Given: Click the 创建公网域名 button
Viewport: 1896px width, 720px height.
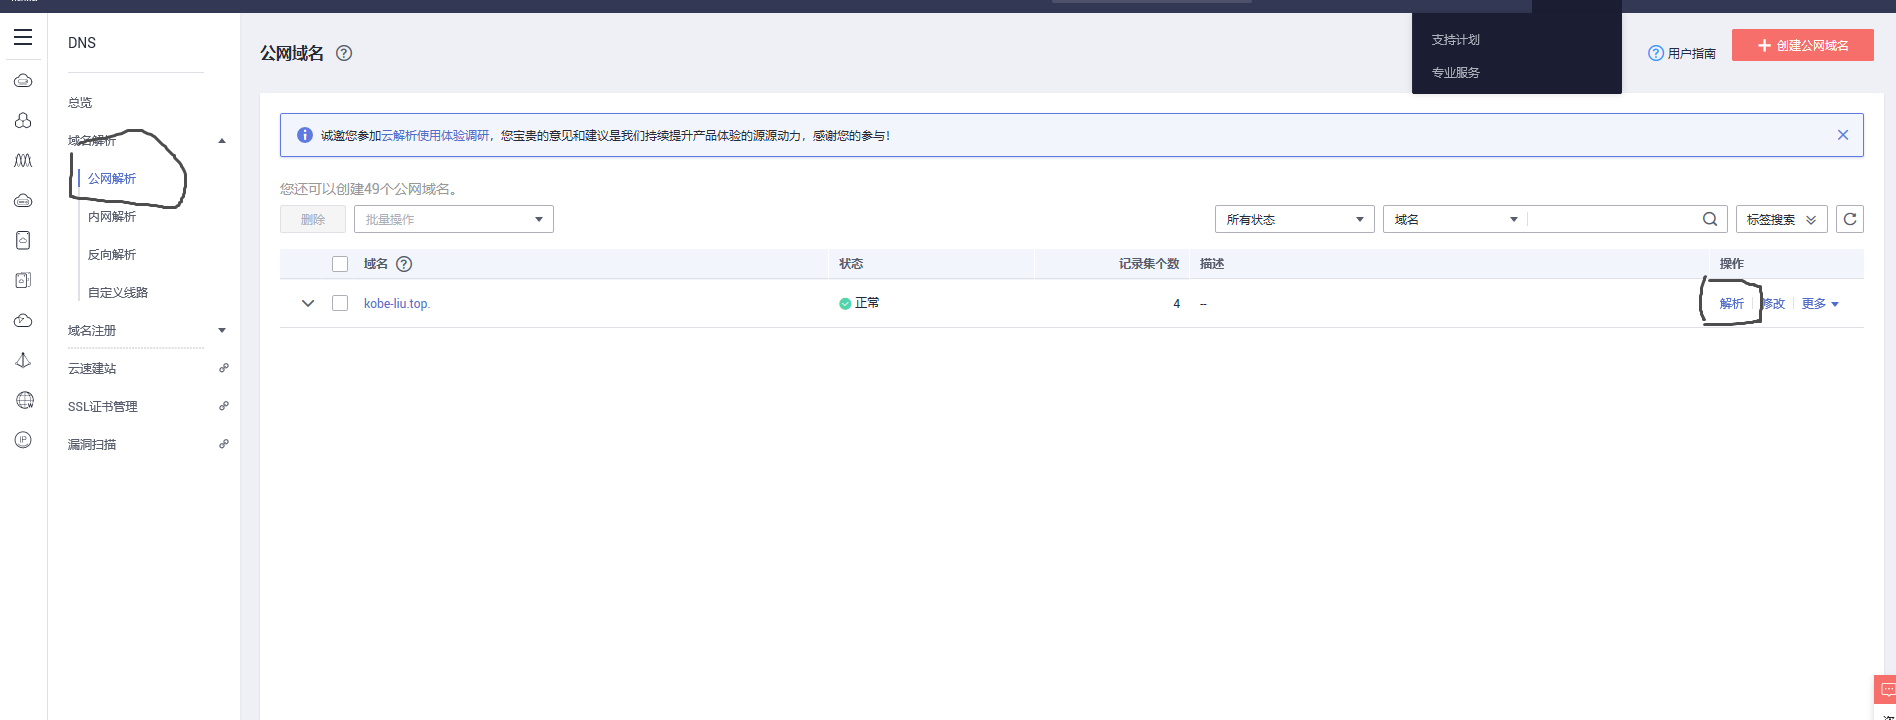Looking at the screenshot, I should [1803, 45].
